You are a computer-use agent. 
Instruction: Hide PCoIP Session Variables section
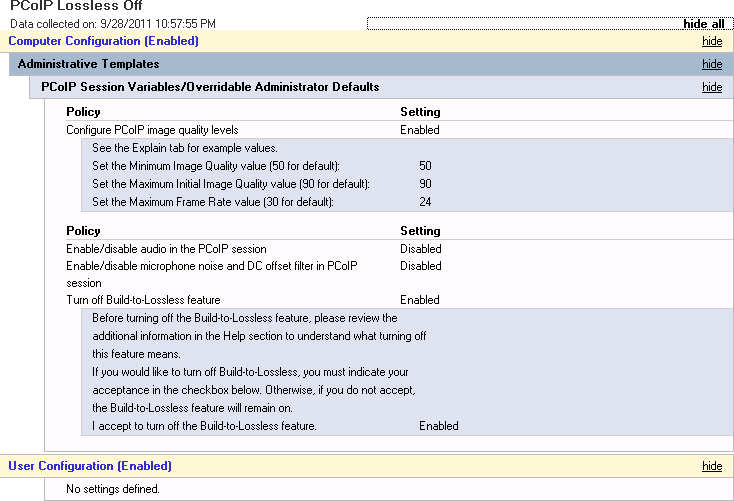point(712,87)
